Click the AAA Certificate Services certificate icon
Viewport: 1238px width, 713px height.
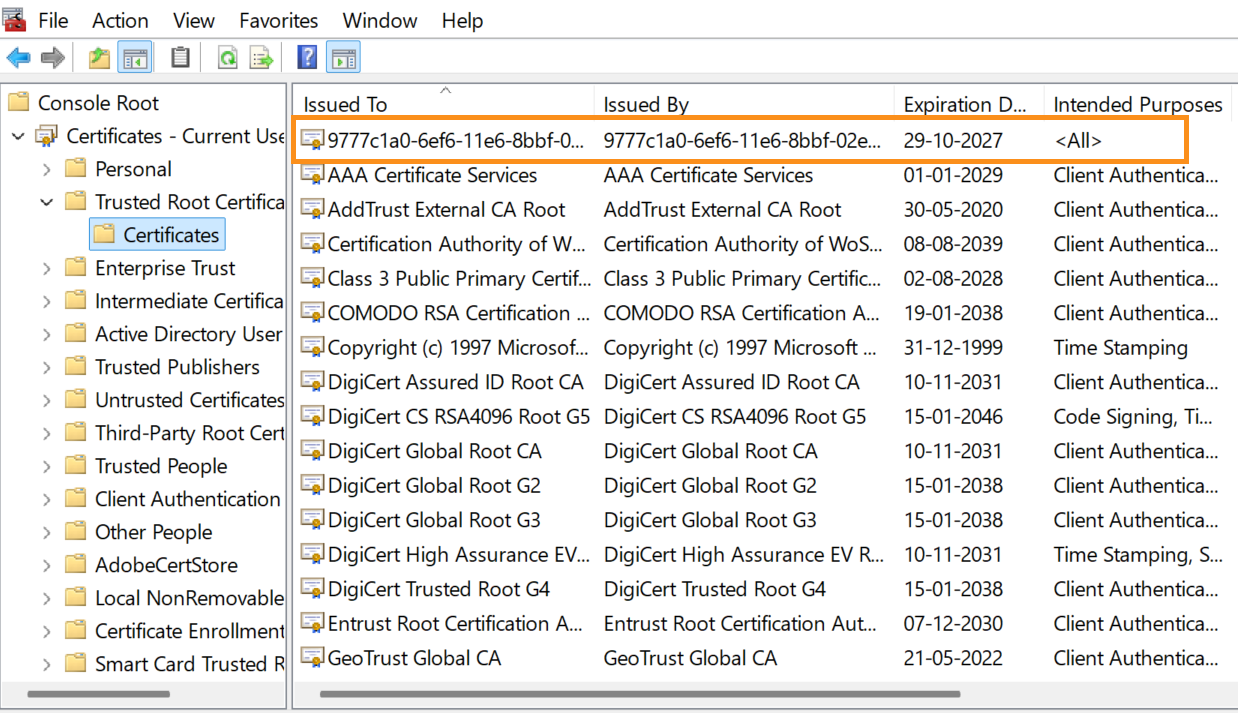pos(313,176)
